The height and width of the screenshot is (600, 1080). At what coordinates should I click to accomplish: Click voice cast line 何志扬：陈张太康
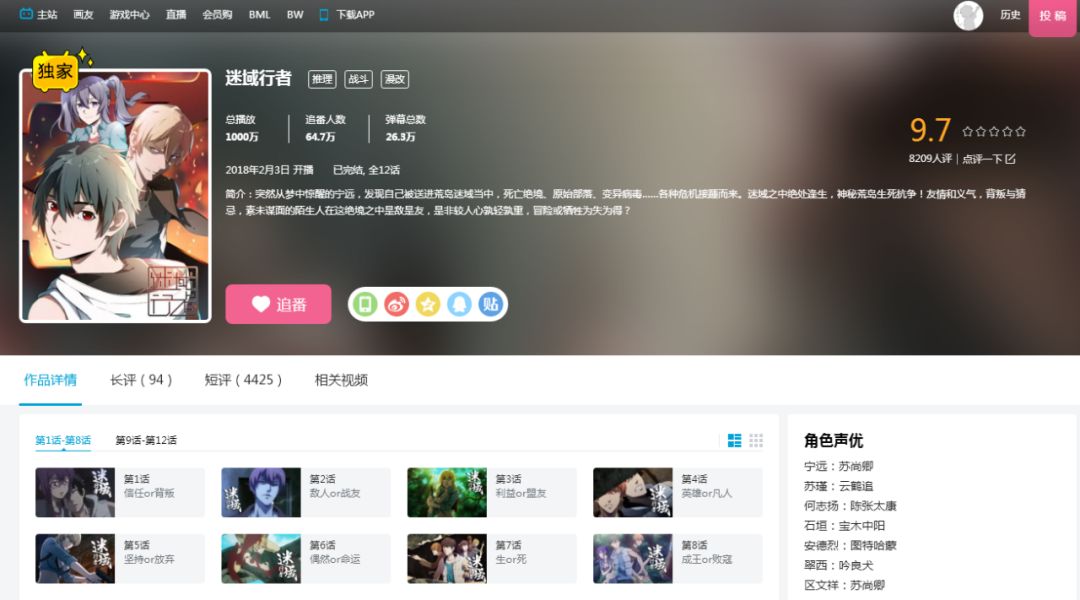pyautogui.click(x=850, y=506)
